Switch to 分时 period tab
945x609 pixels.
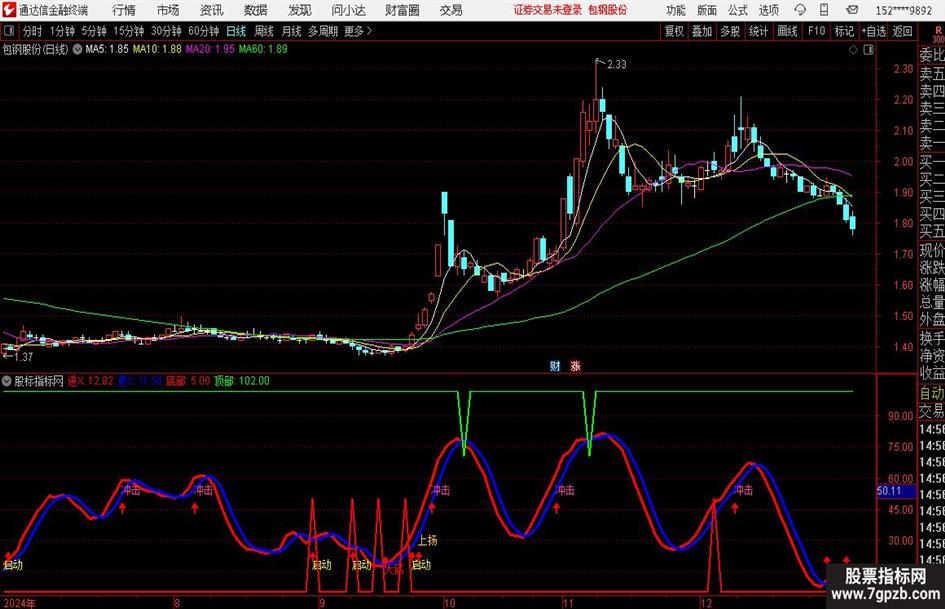33,31
